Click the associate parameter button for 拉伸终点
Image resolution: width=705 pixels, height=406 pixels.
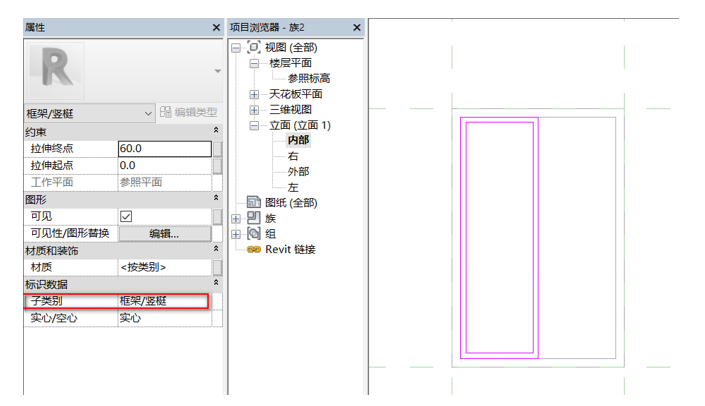coord(217,149)
